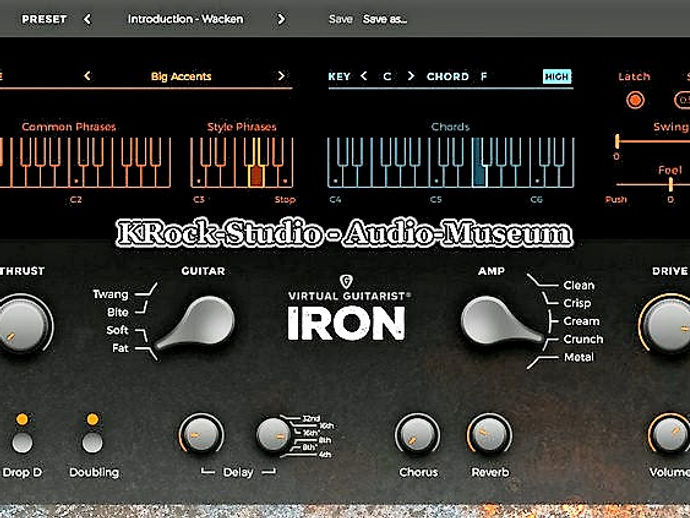Viewport: 690px width, 518px height.
Task: Select Metal amp setting
Action: [579, 357]
